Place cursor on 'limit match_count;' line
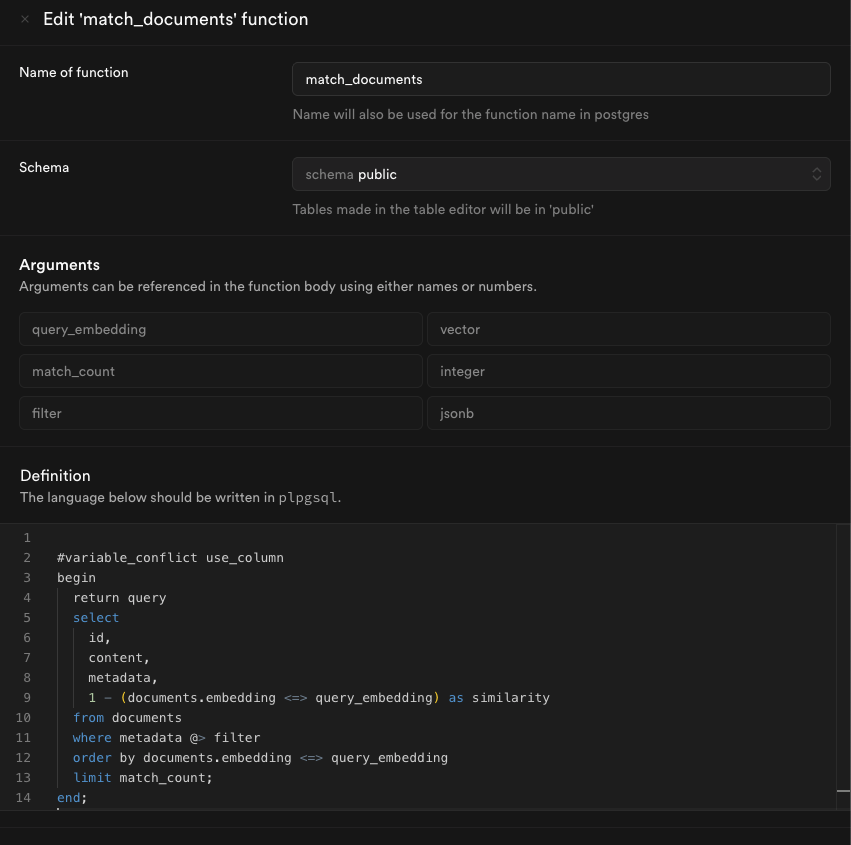 click(x=143, y=777)
